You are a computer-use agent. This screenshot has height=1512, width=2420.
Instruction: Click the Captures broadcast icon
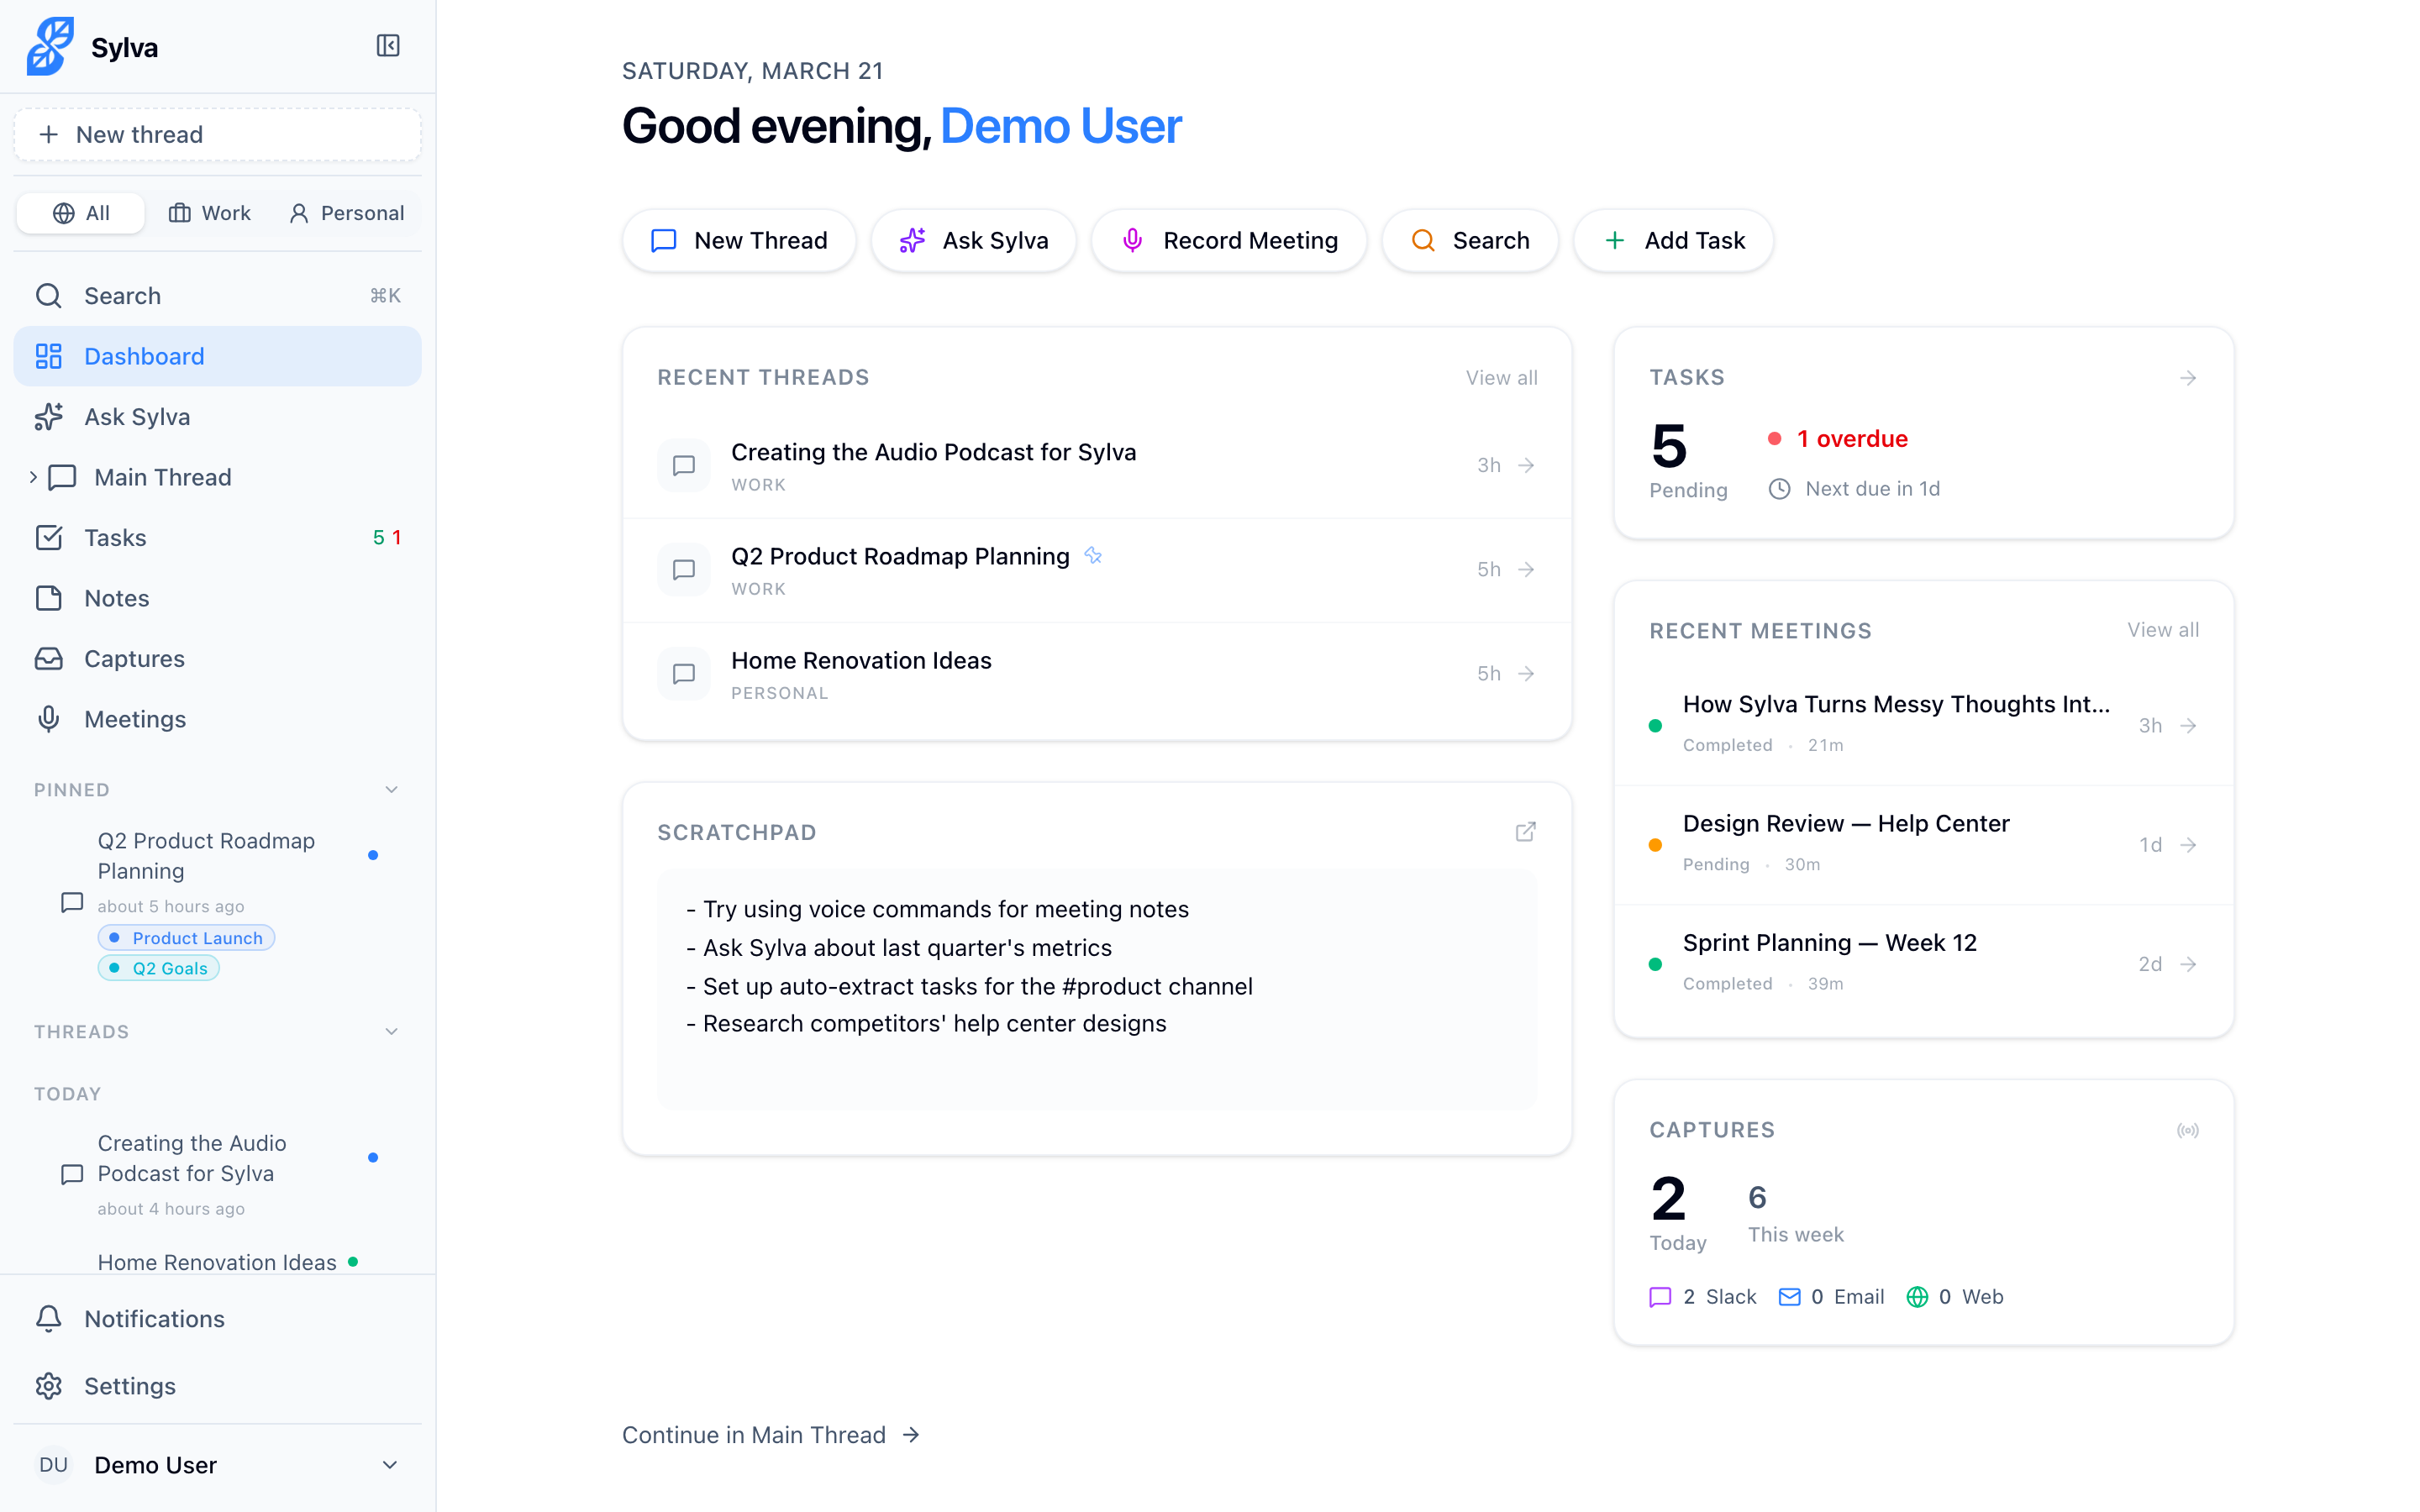[2188, 1131]
